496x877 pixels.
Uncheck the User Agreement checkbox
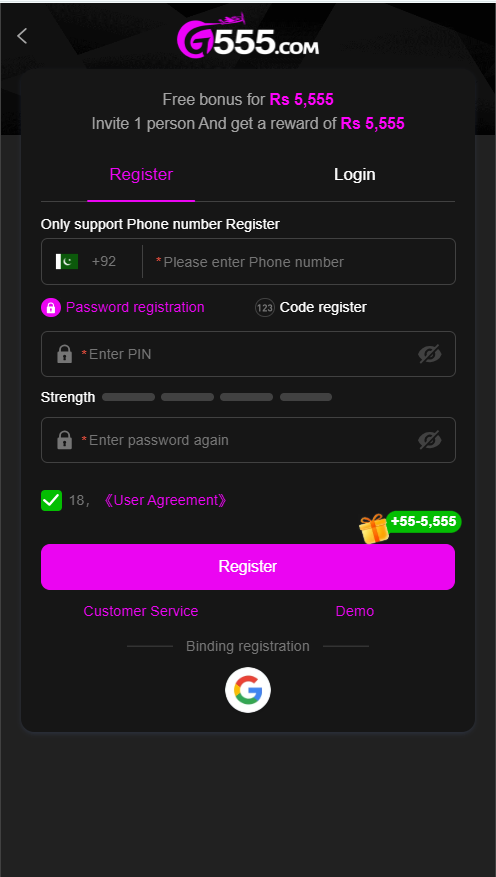pos(51,500)
